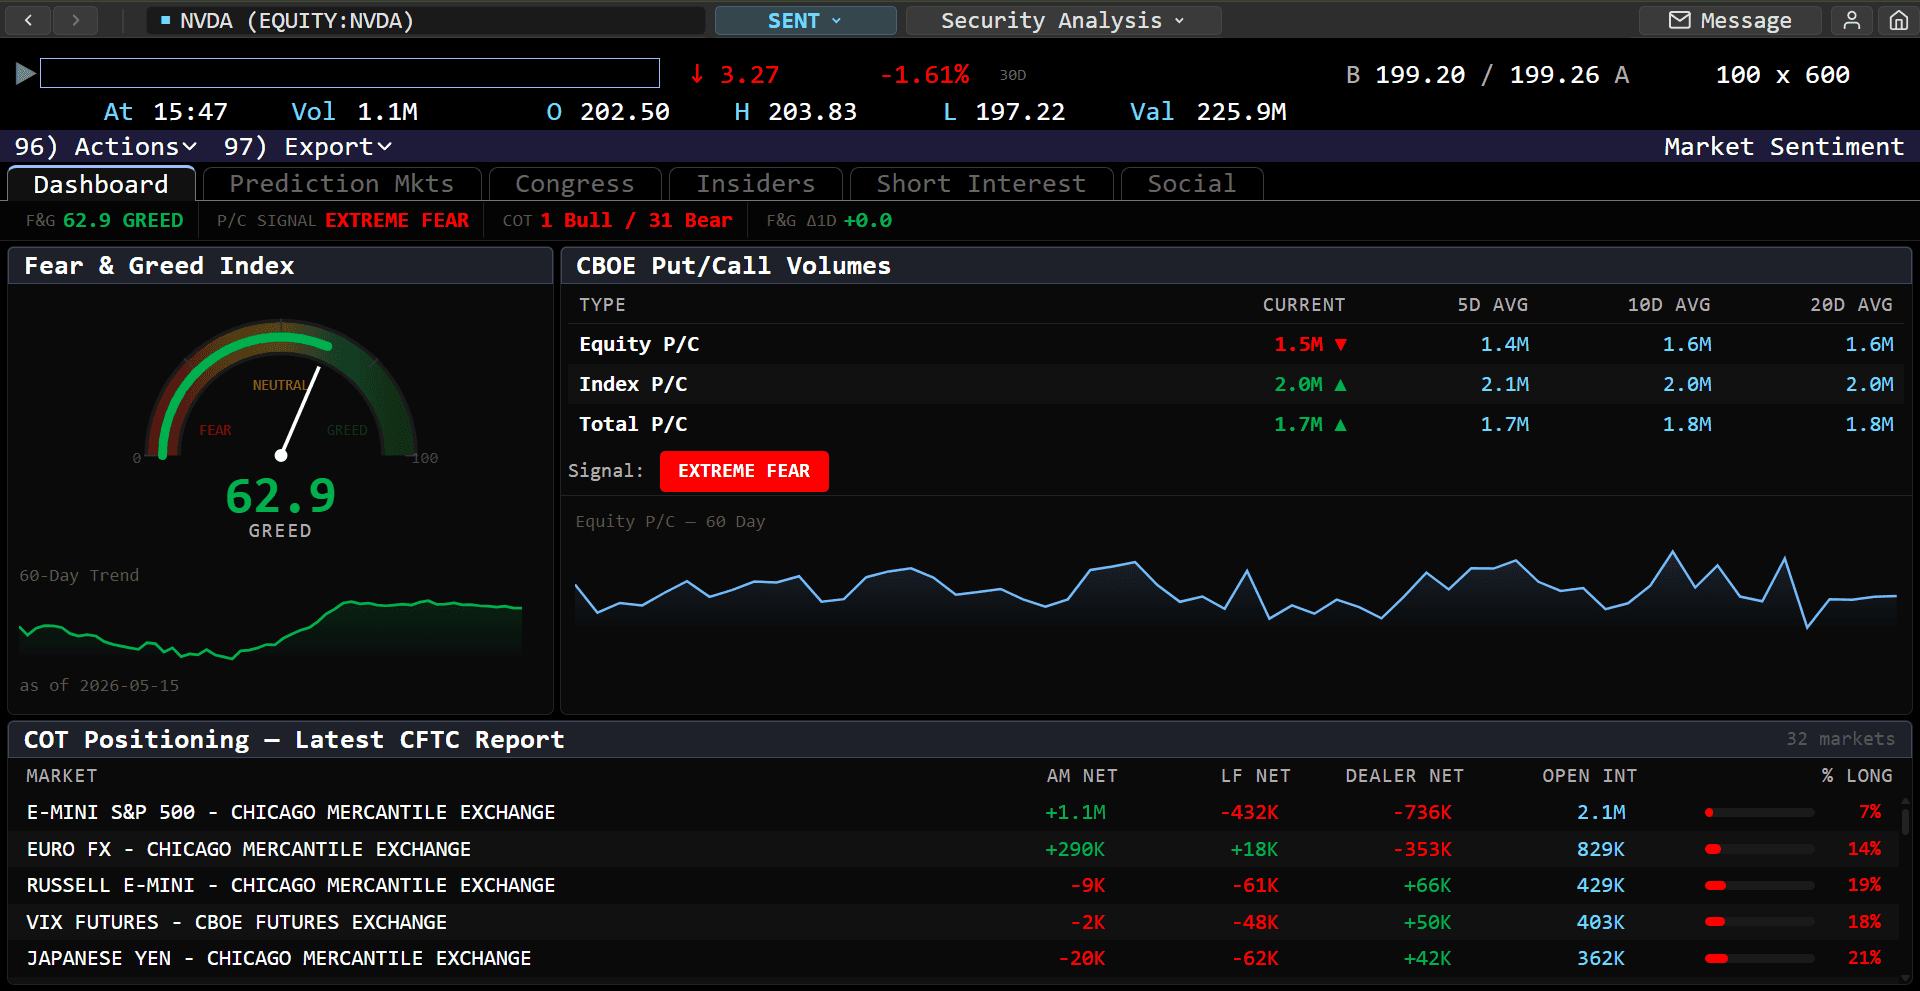The height and width of the screenshot is (991, 1920).
Task: Switch to the Short Interest tab
Action: coord(981,184)
